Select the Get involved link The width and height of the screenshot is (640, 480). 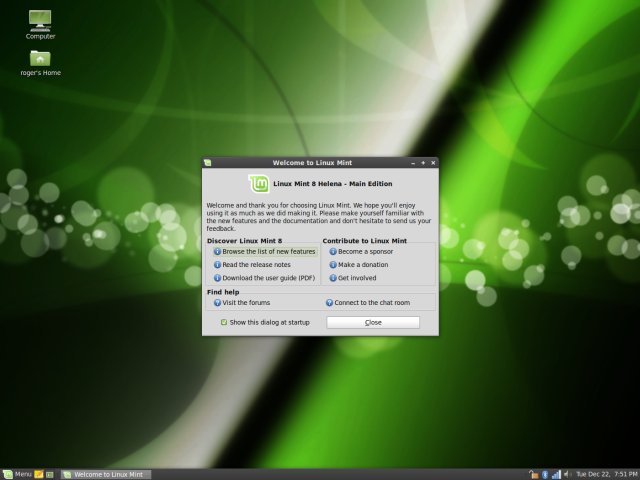pos(356,278)
